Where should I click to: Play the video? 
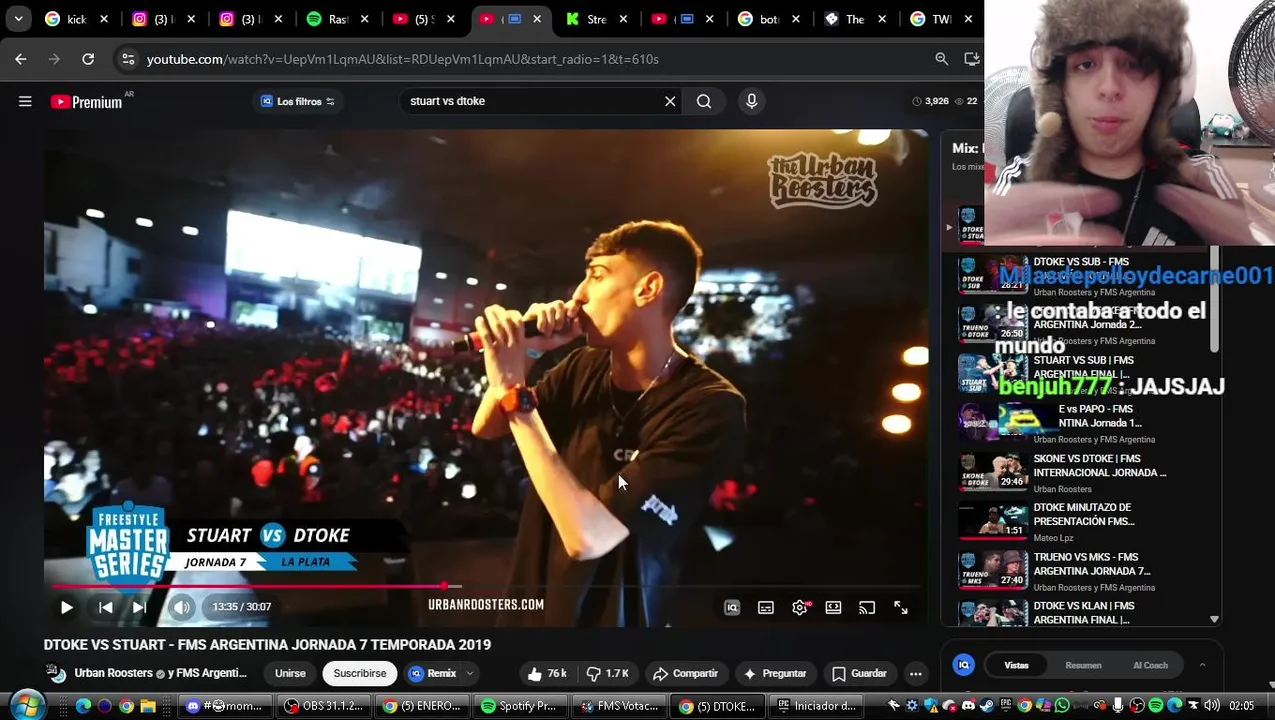pyautogui.click(x=66, y=607)
